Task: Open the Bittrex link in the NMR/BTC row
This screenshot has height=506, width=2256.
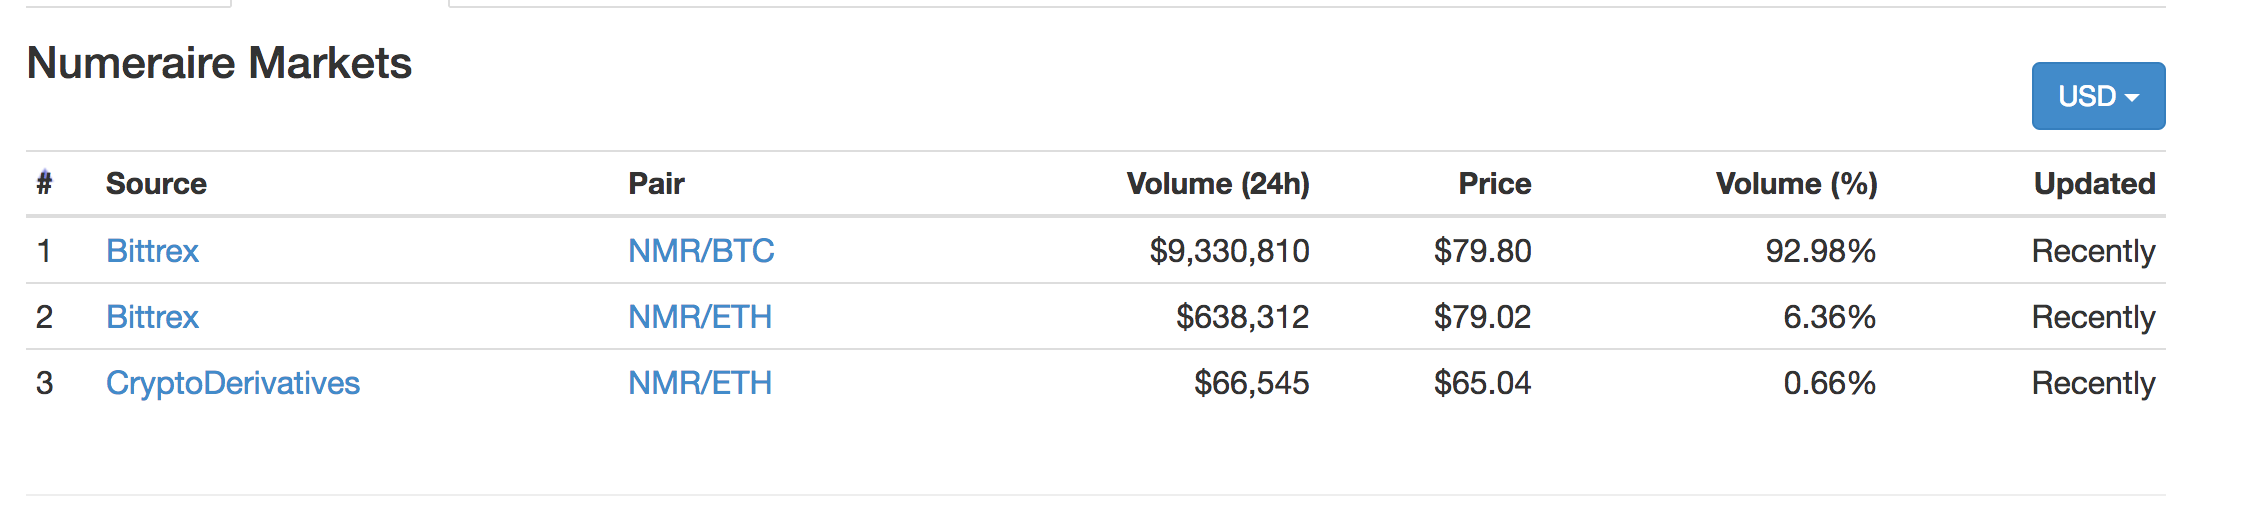Action: (x=152, y=250)
